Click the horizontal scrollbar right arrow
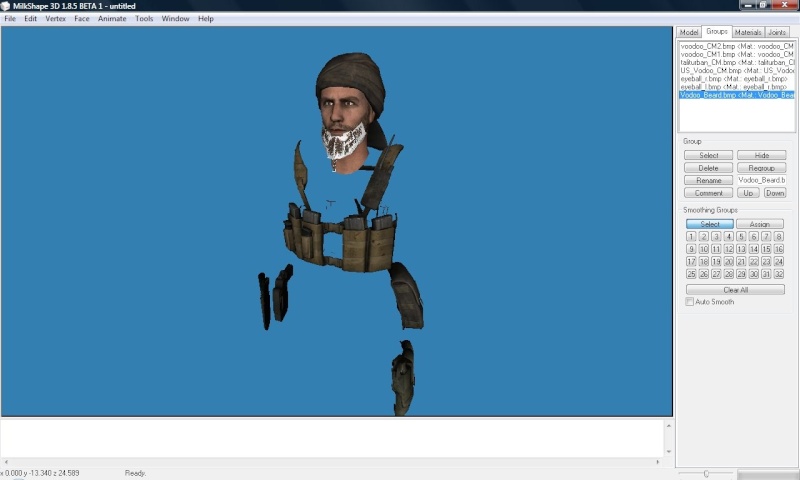Image resolution: width=800 pixels, height=480 pixels. pyautogui.click(x=658, y=462)
